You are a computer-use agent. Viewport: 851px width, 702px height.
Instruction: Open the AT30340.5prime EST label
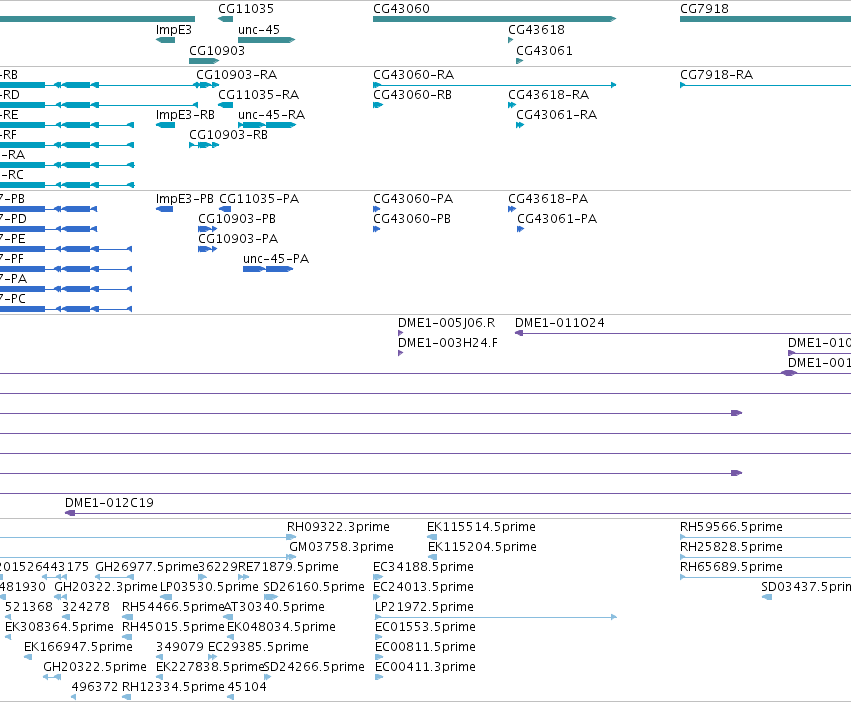click(x=274, y=607)
